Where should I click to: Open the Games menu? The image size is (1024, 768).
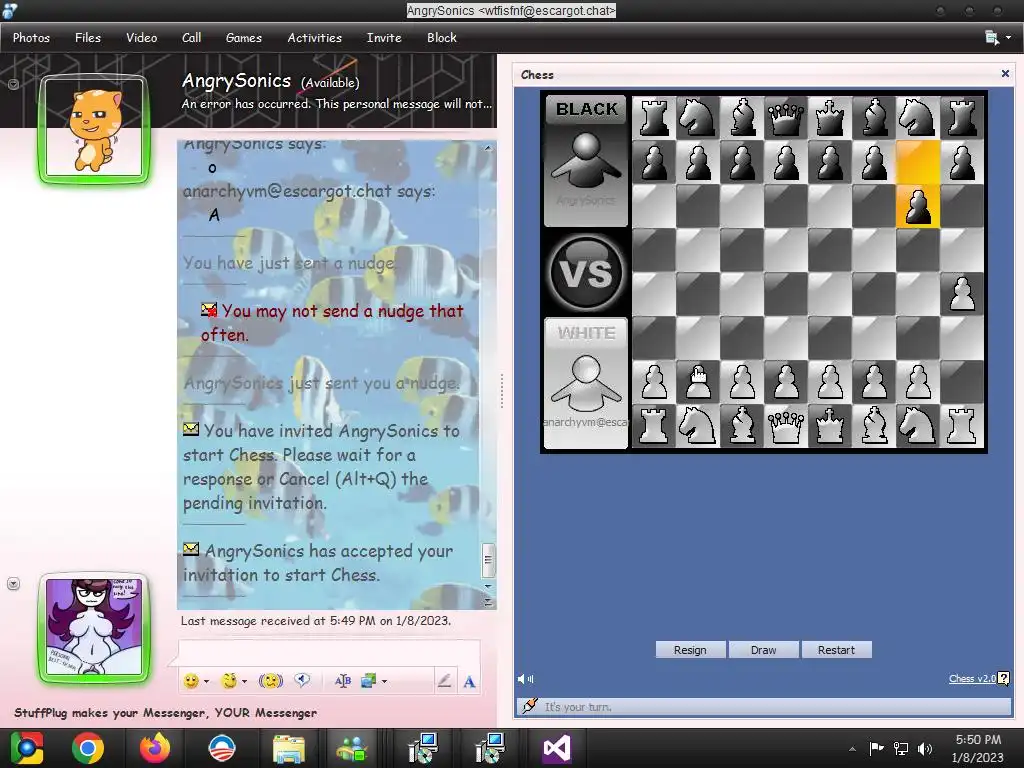coord(244,38)
